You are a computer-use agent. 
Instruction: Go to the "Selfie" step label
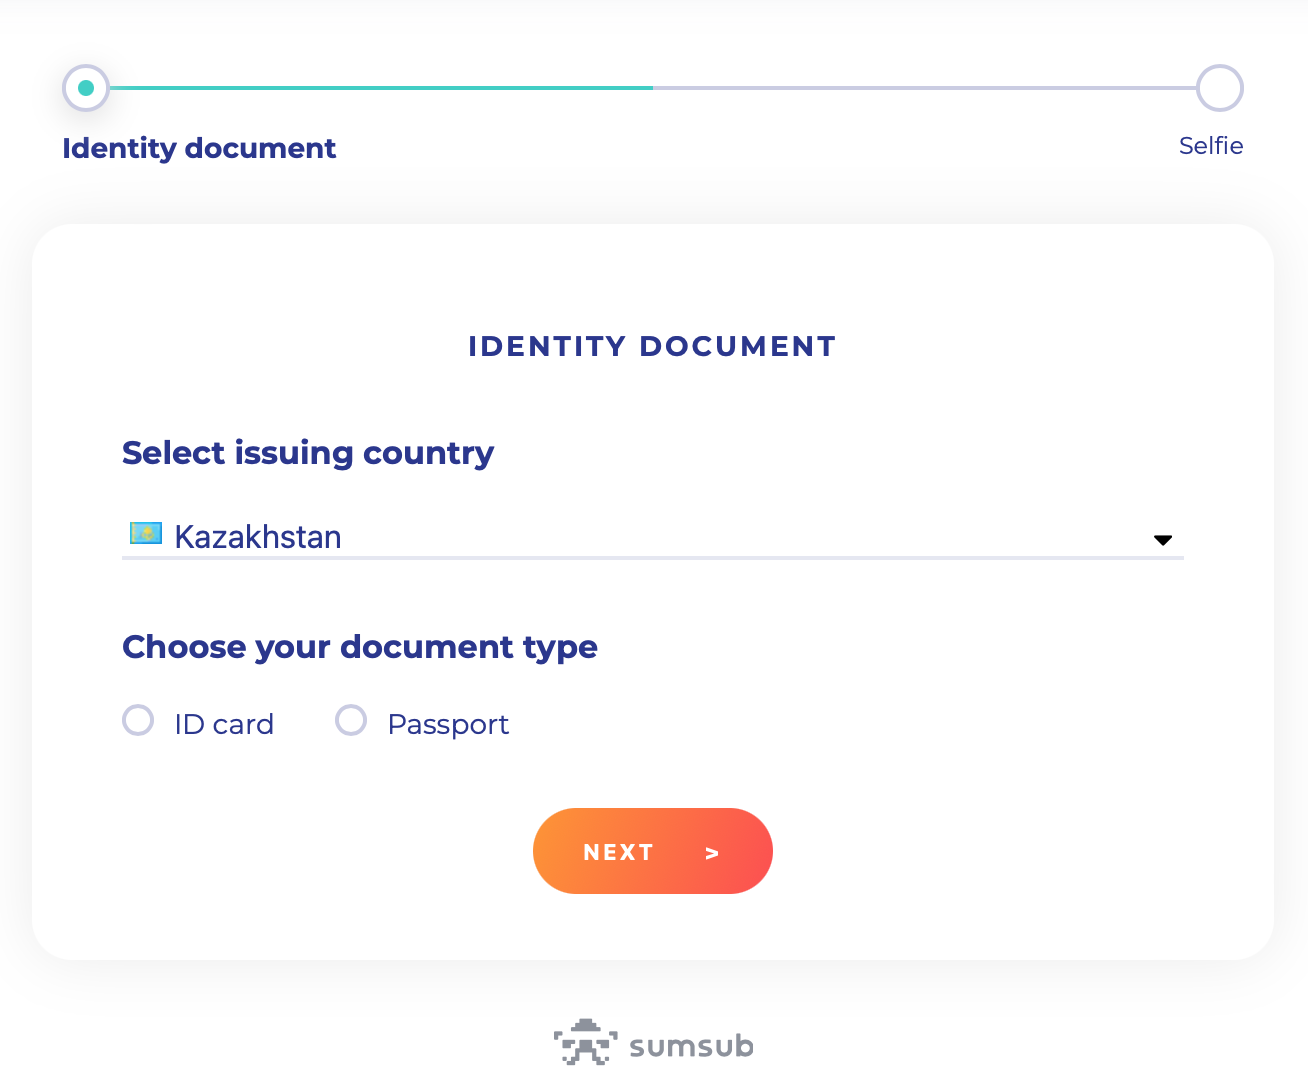[1210, 146]
